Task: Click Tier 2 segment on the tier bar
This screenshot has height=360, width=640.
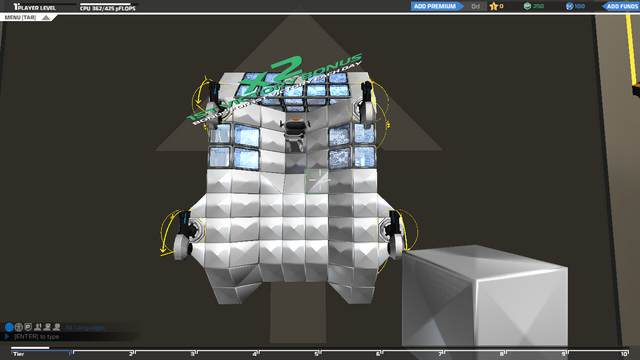Action: 103,353
